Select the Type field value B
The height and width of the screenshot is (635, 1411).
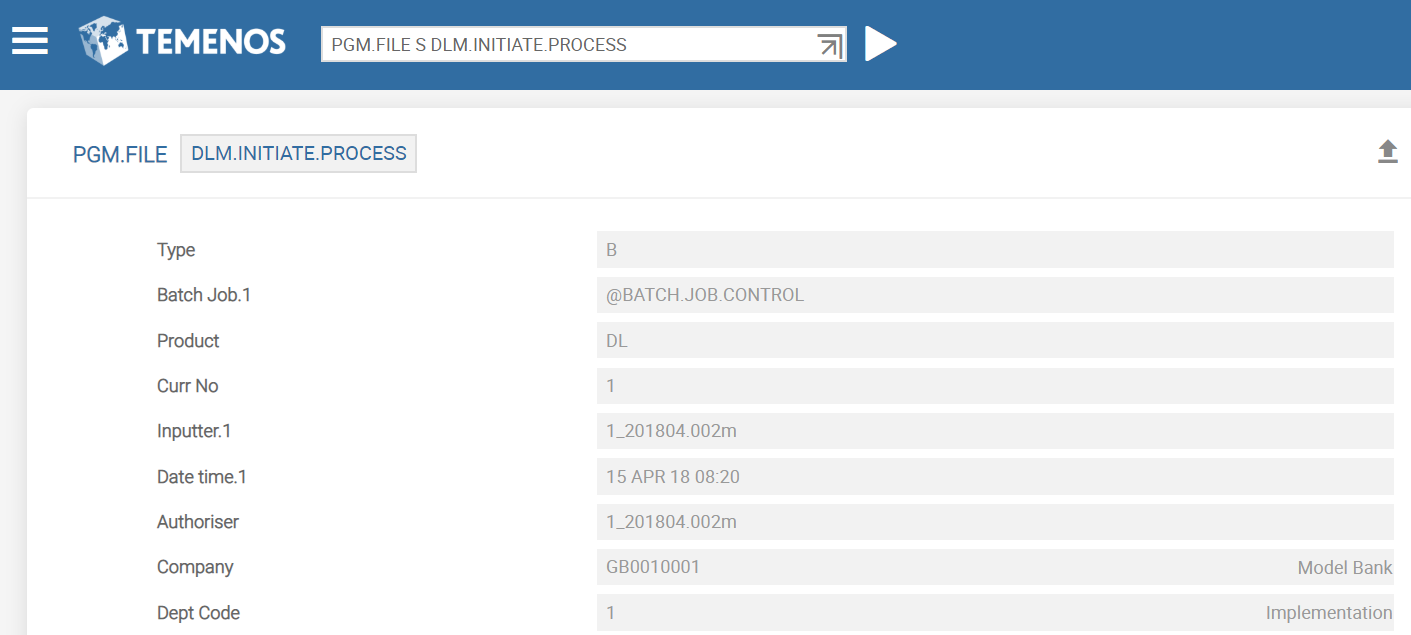[995, 250]
